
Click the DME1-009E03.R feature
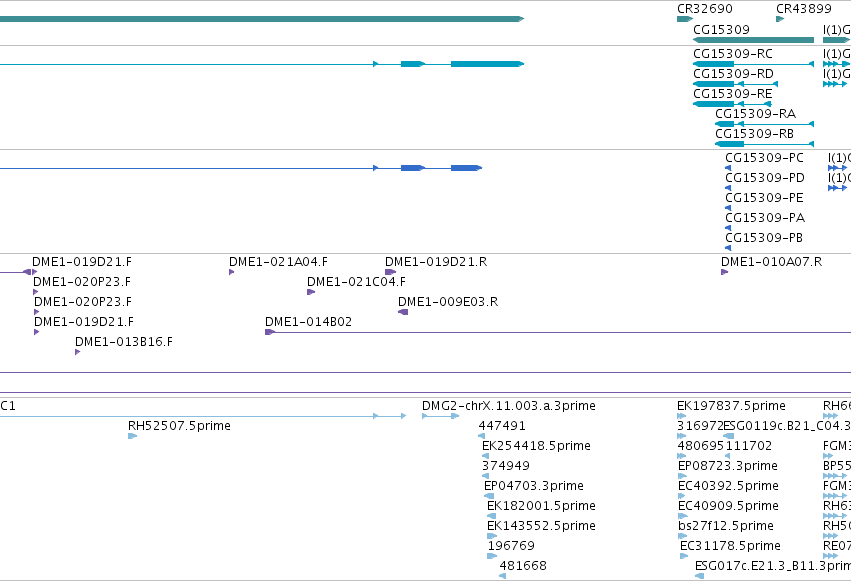point(448,302)
